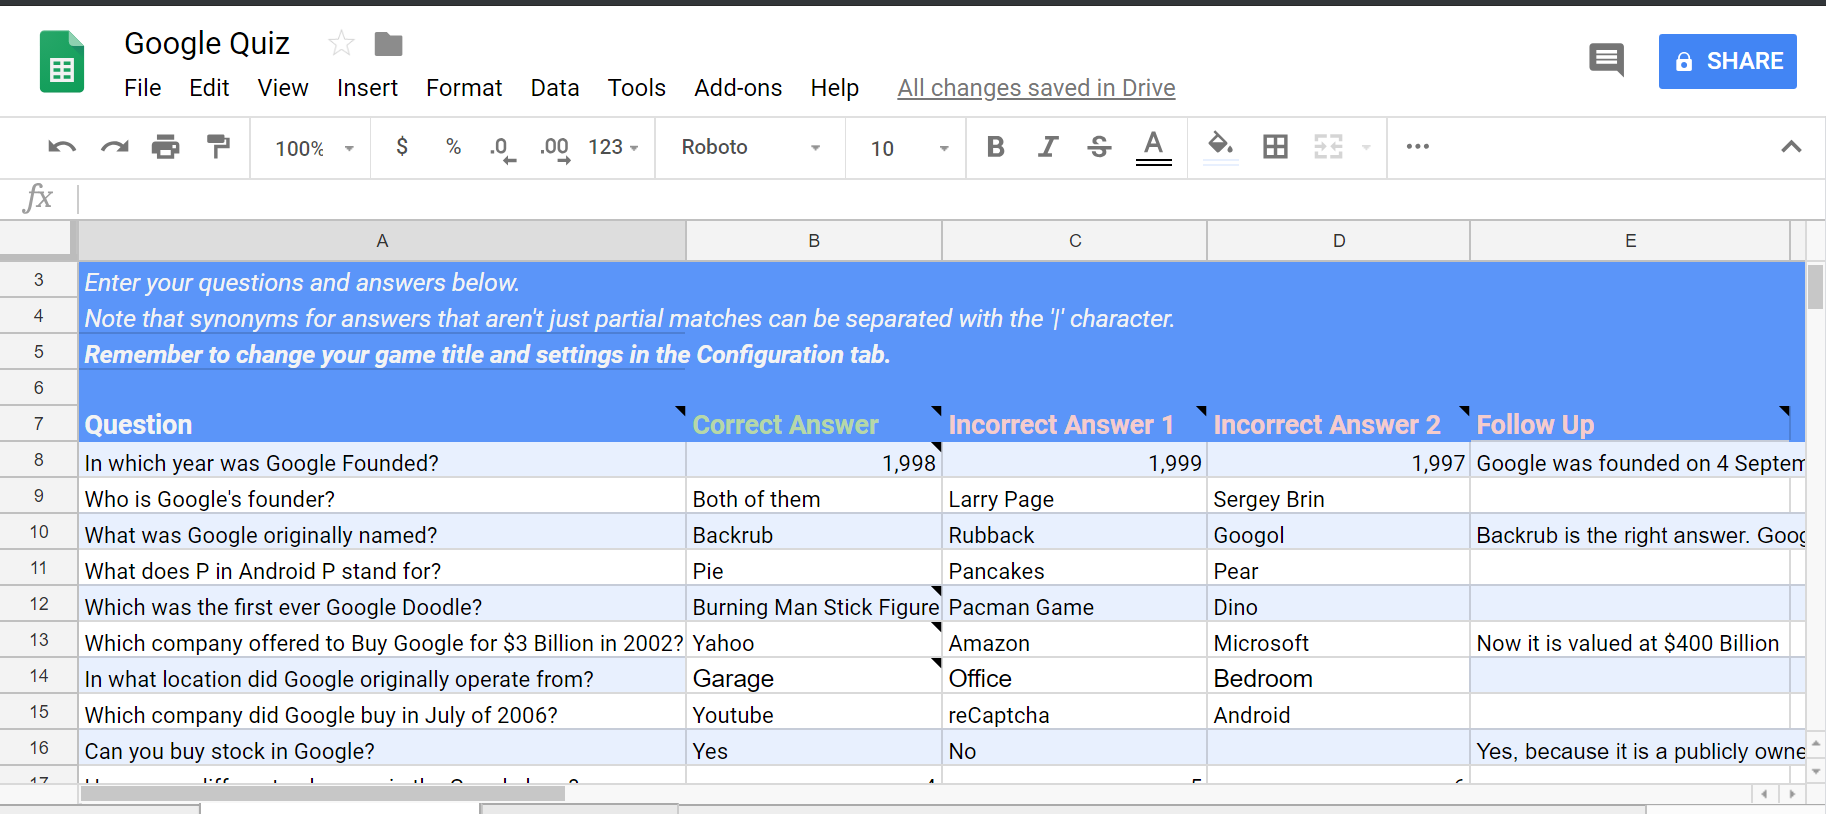Open the Data menu

555,88
